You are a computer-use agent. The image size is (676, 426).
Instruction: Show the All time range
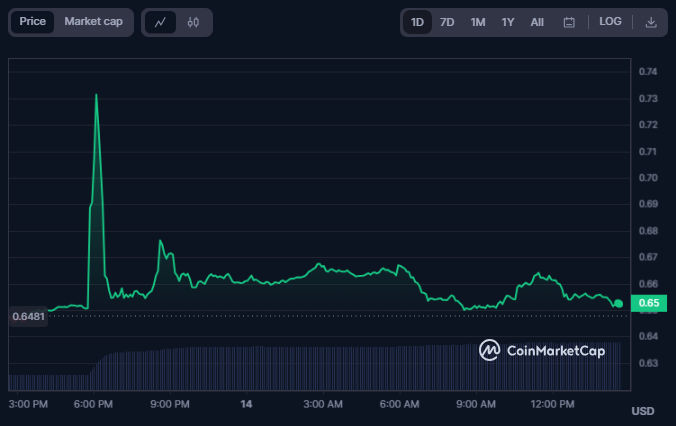537,22
